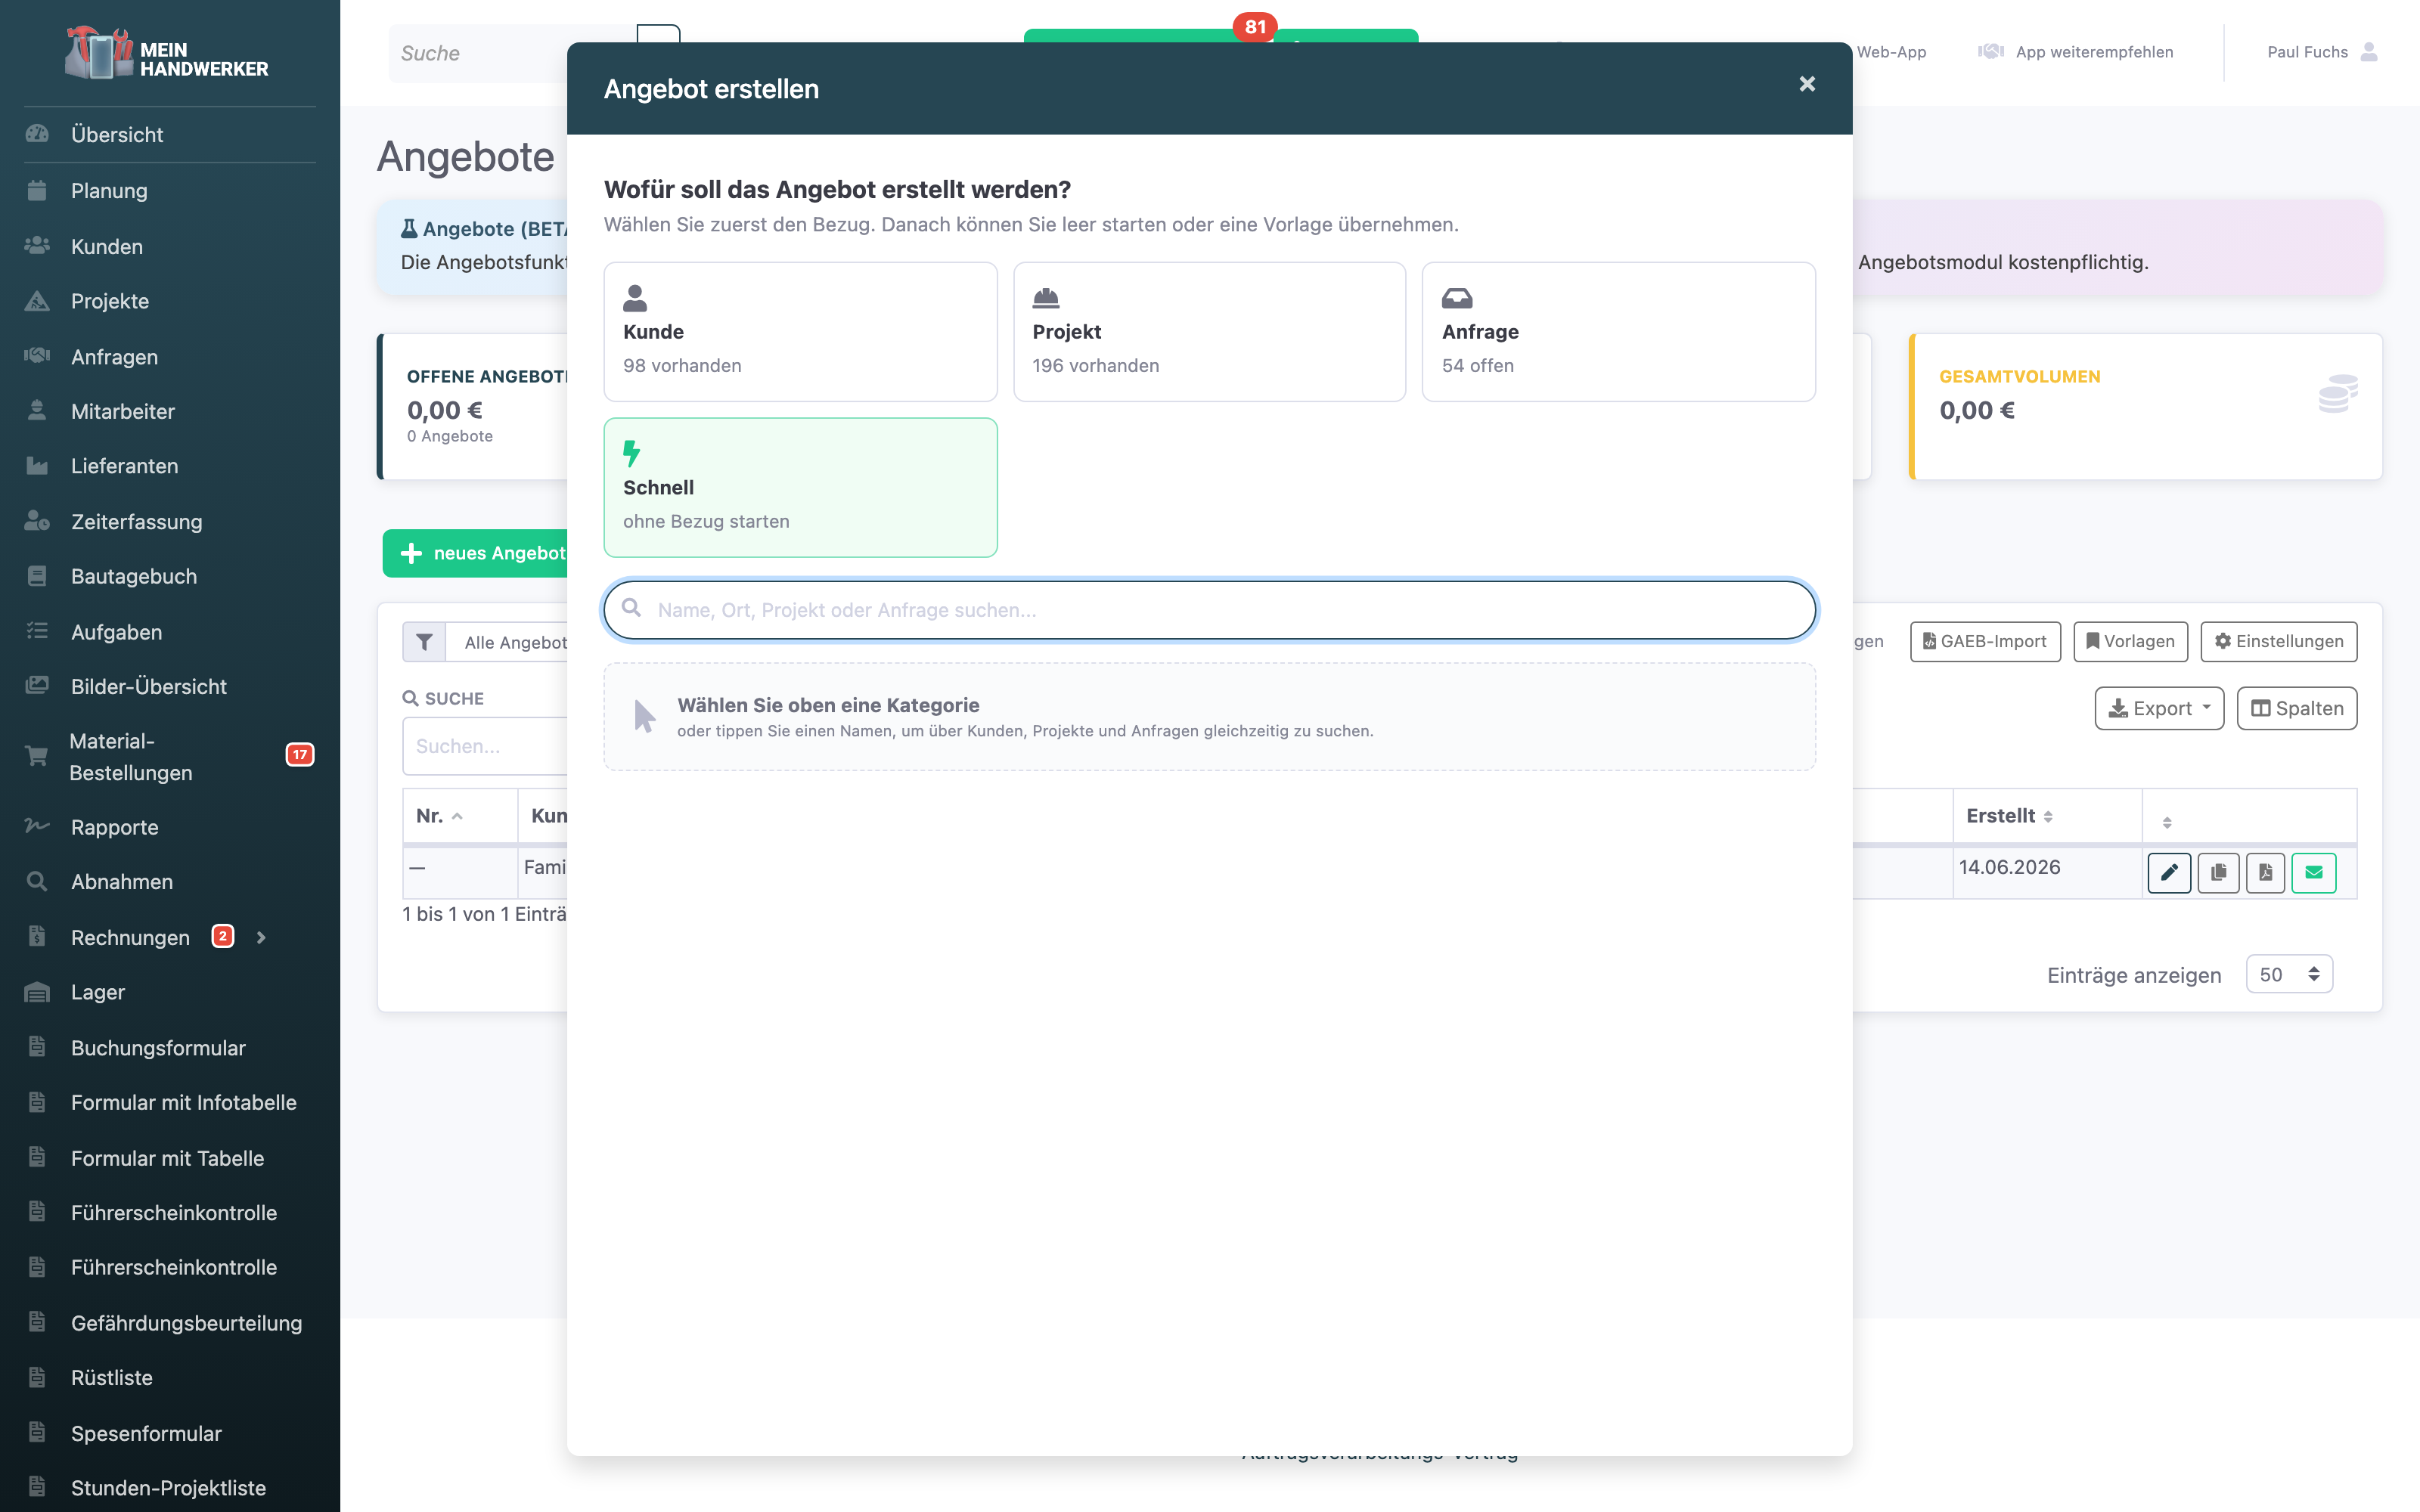Click the GESAMTVOLUMEN coins icon
This screenshot has height=1512, width=2420.
tap(2338, 393)
